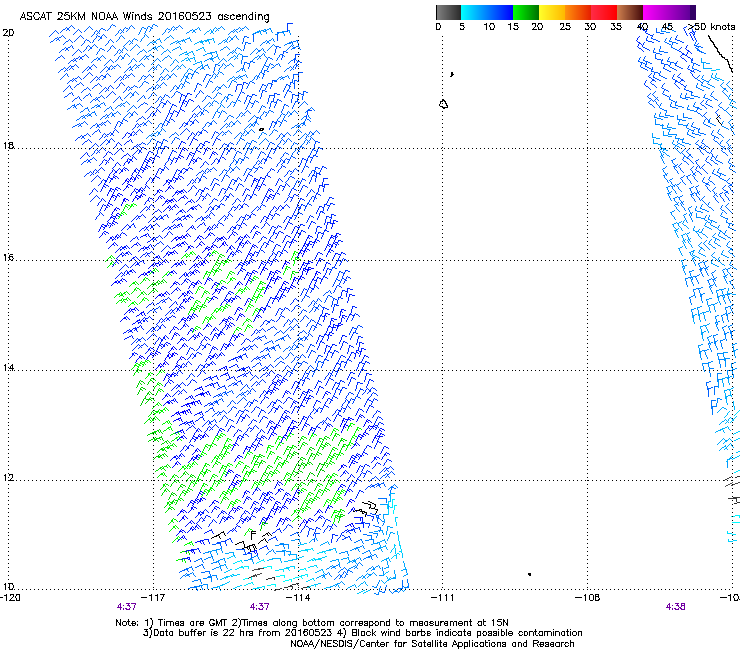Click the note 'Data buffer is 22 hrs'
Screen dimensions: 740x650
pos(202,633)
